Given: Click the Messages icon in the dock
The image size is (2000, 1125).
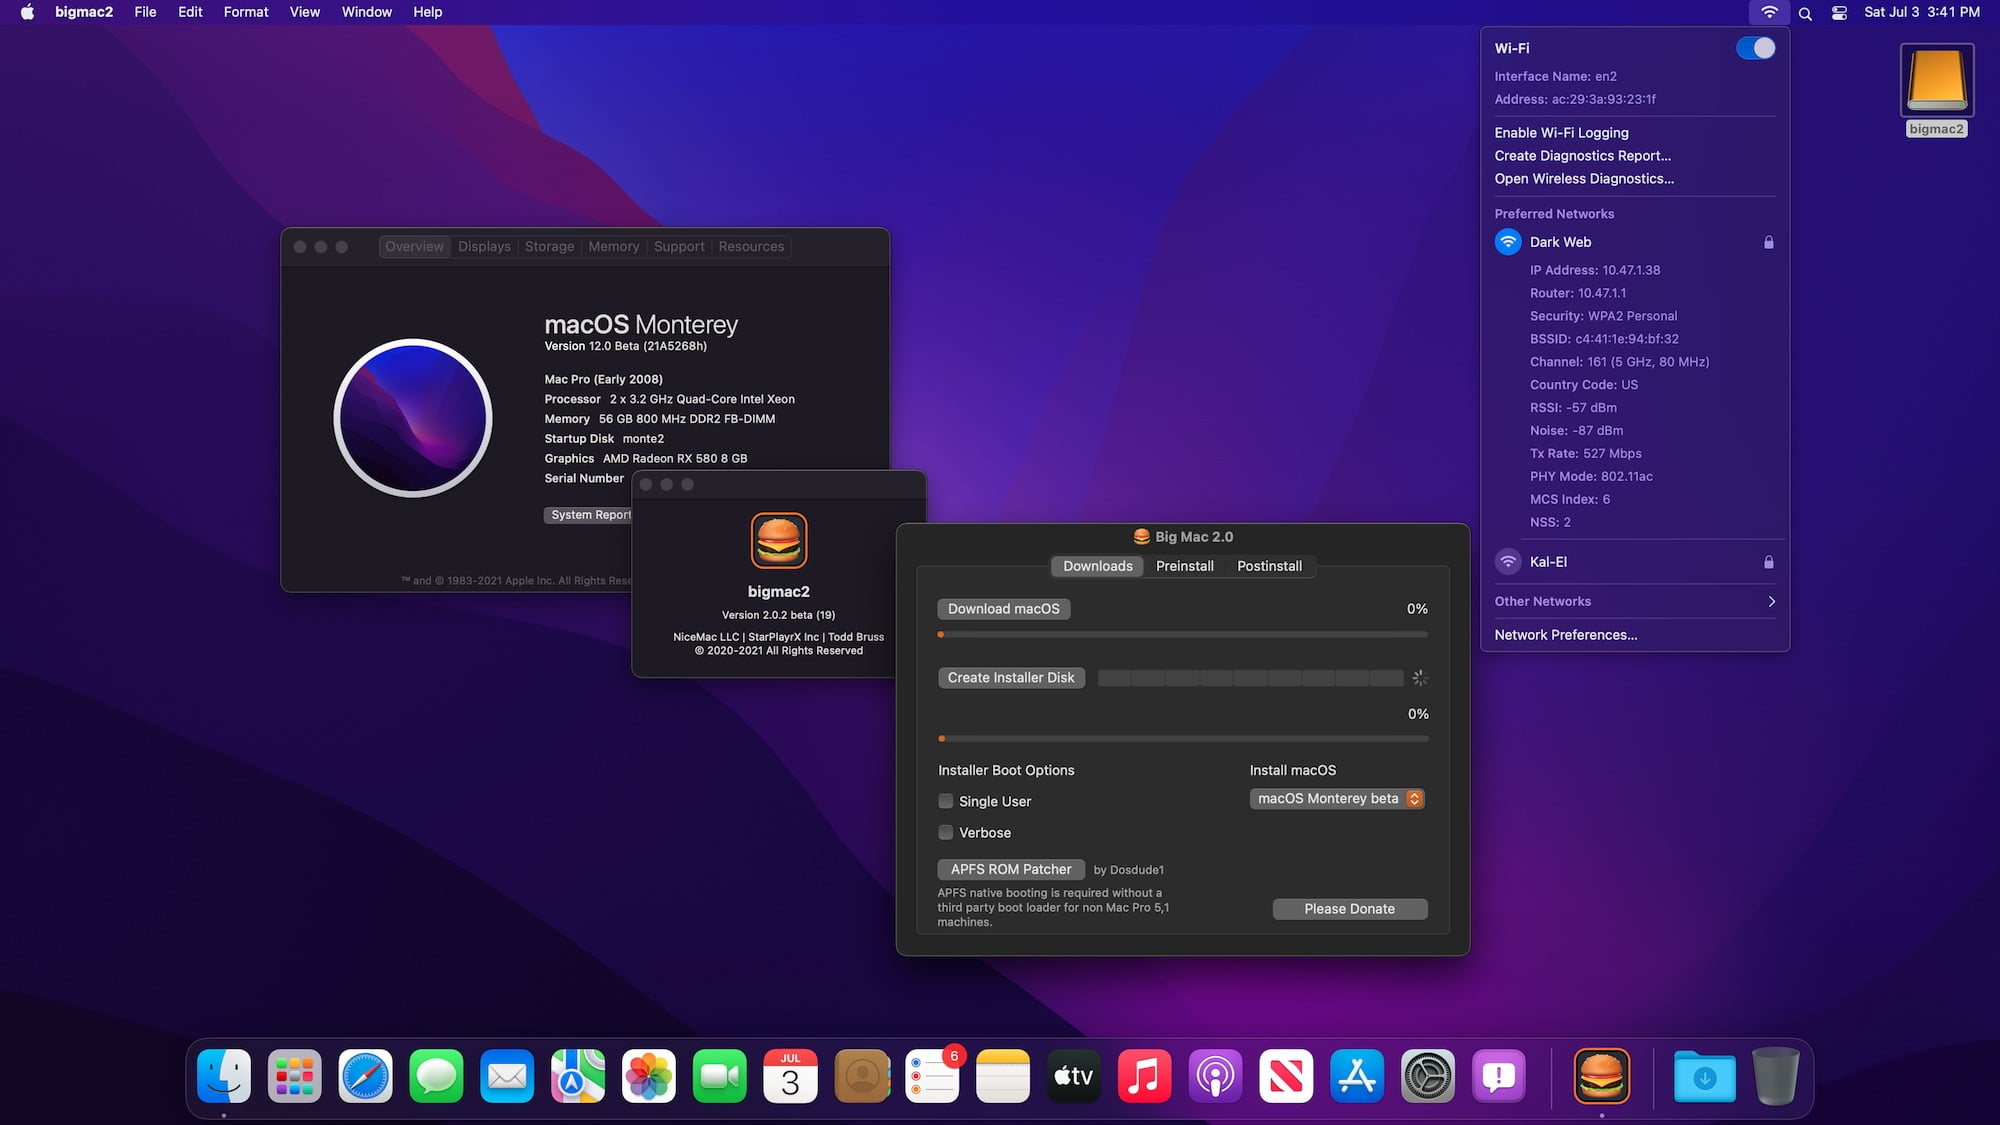Looking at the screenshot, I should [435, 1077].
